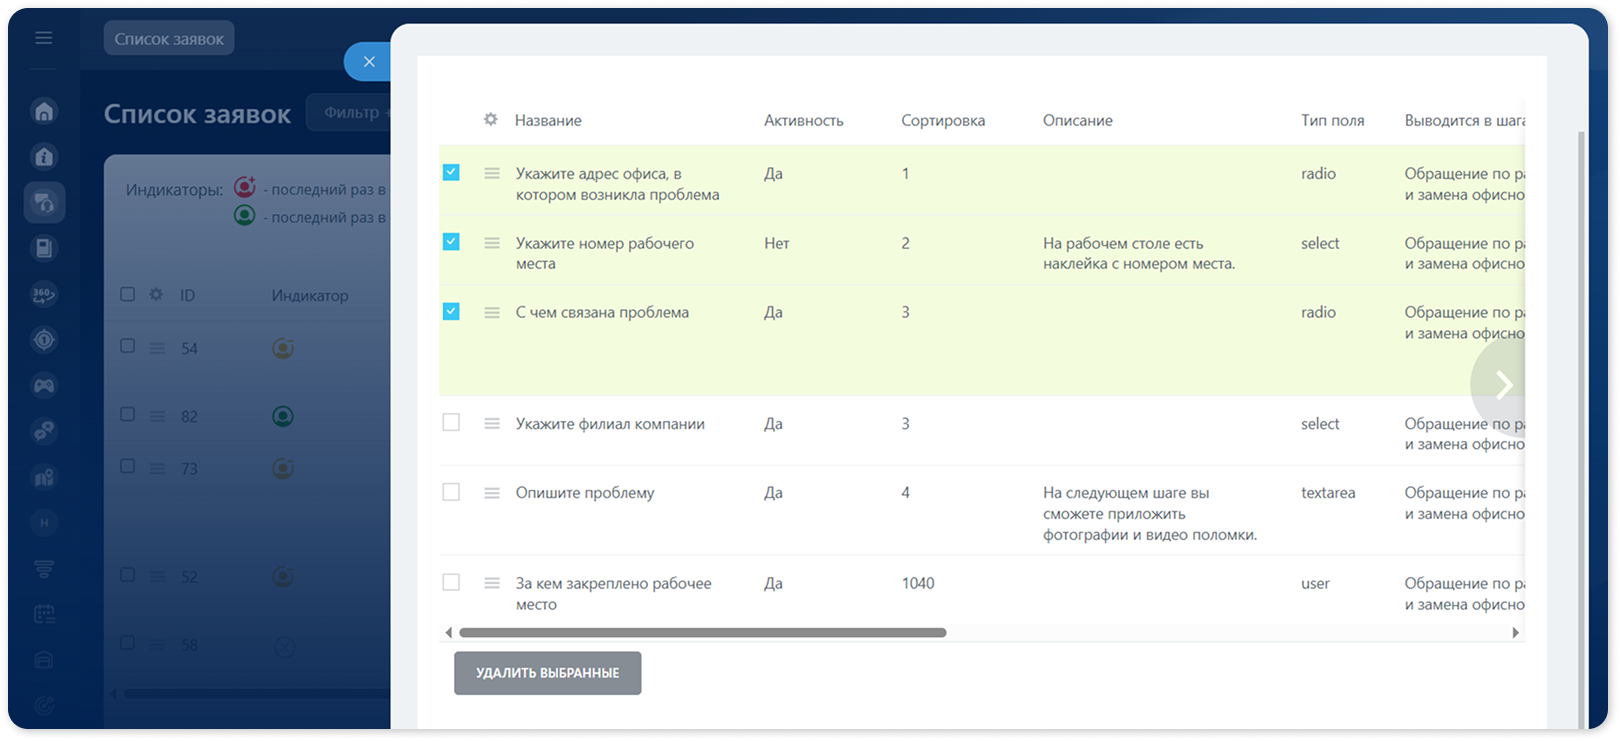The width and height of the screenshot is (1620, 741).
Task: Click the right chevron arrow to scroll table
Action: (x=1502, y=384)
